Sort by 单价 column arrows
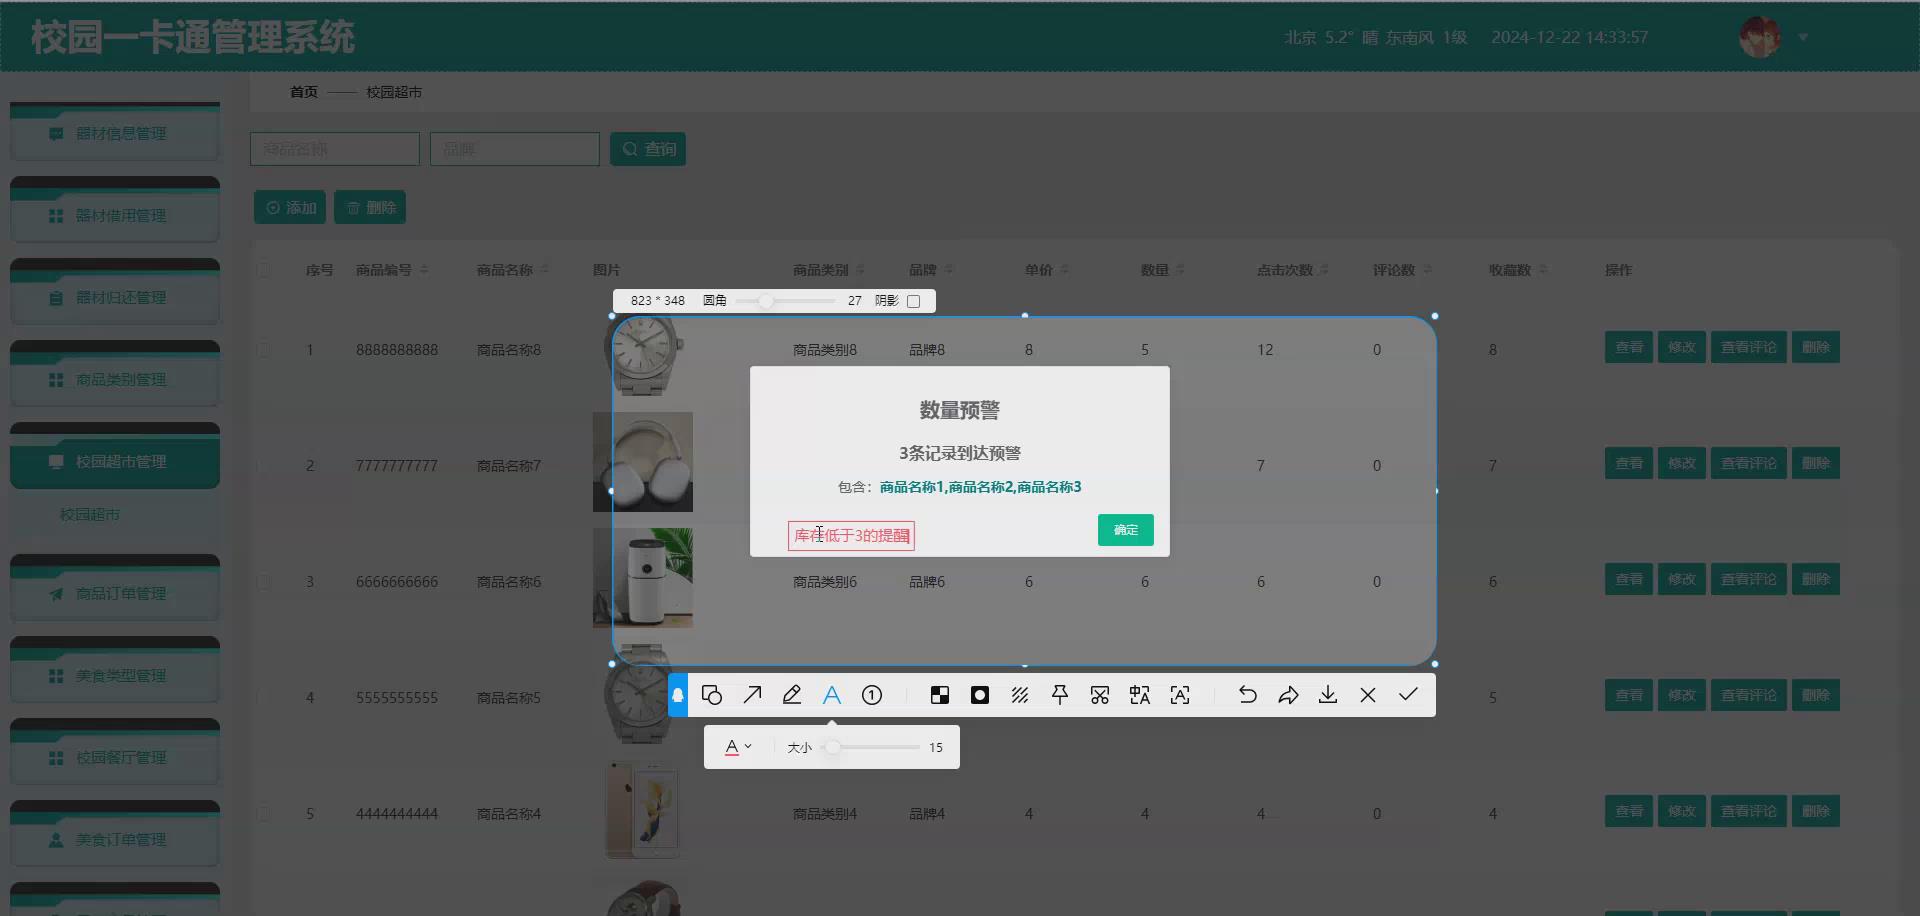This screenshot has width=1920, height=916. click(x=1064, y=270)
